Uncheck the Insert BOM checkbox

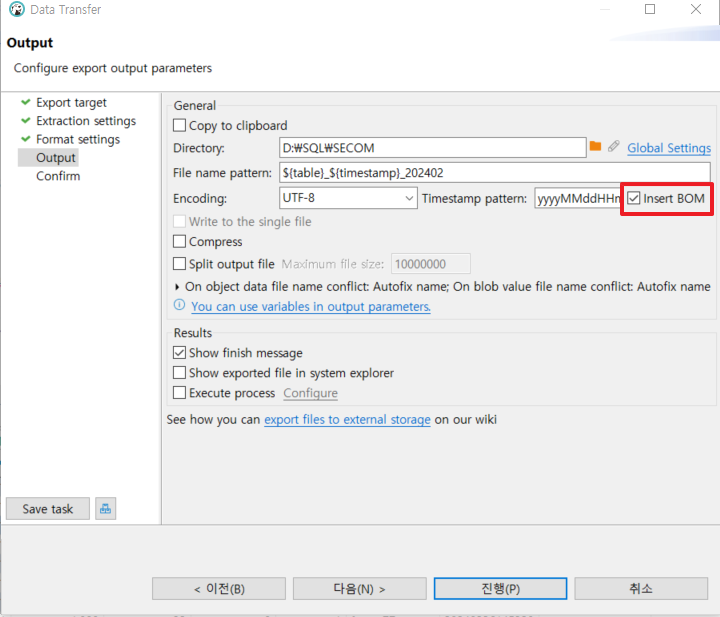pos(634,198)
